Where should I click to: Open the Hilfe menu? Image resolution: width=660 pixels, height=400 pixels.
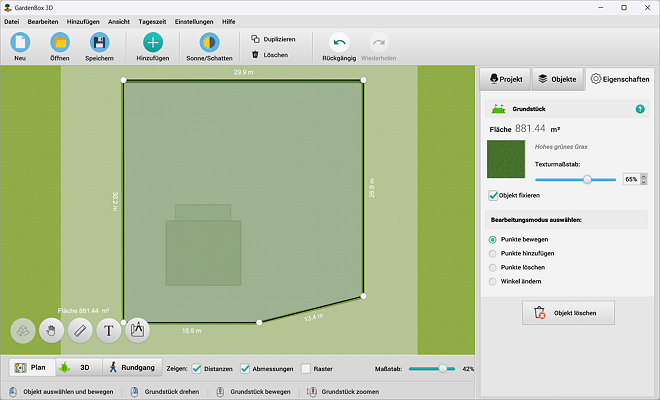click(229, 21)
